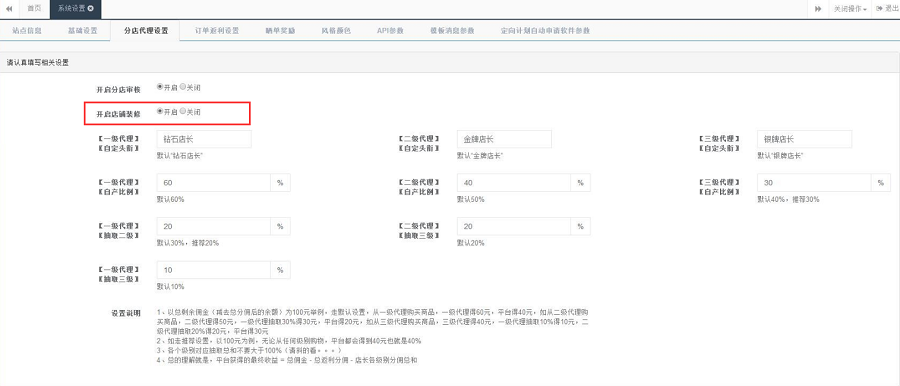Click the 一级代理 抽取三级 field showing 10

[214, 270]
